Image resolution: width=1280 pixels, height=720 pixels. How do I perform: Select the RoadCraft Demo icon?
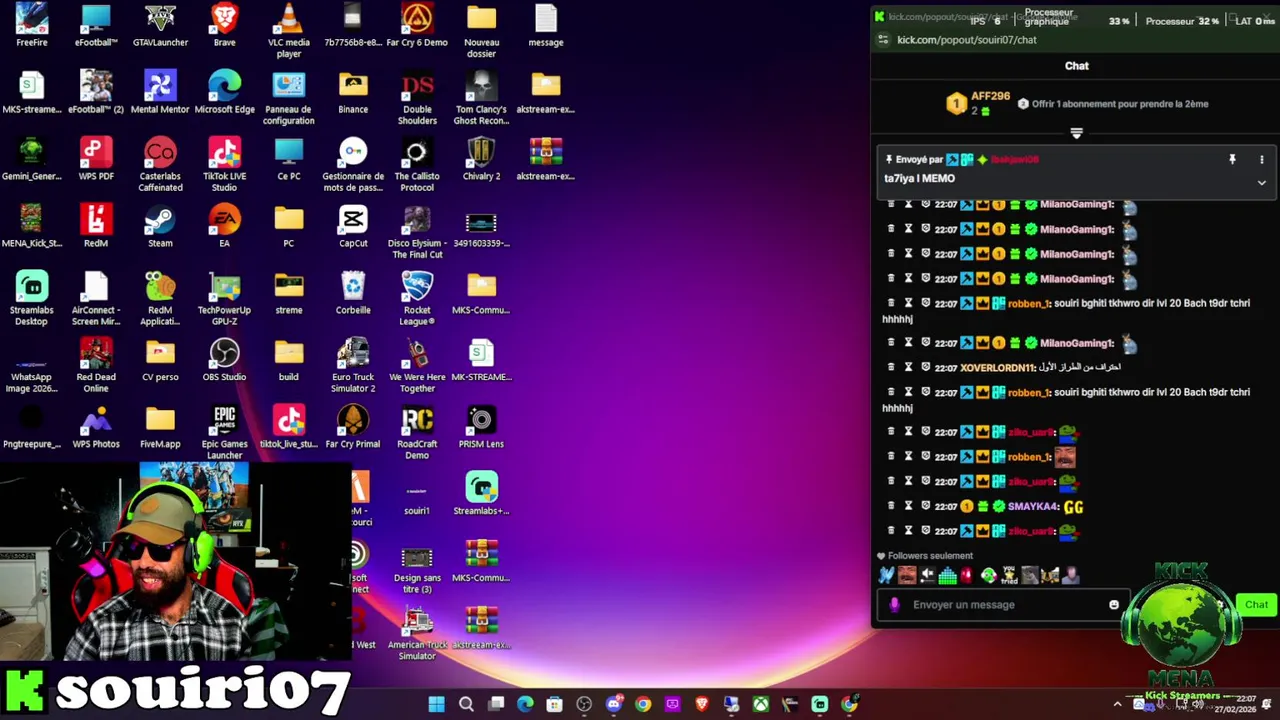coord(417,433)
